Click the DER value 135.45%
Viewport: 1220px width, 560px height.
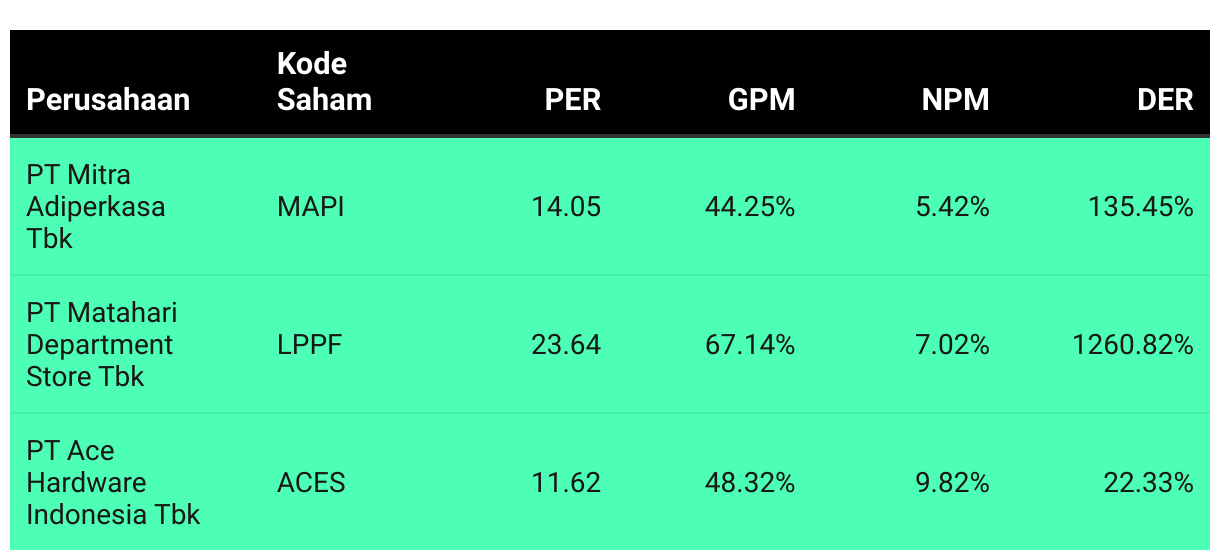point(1141,207)
